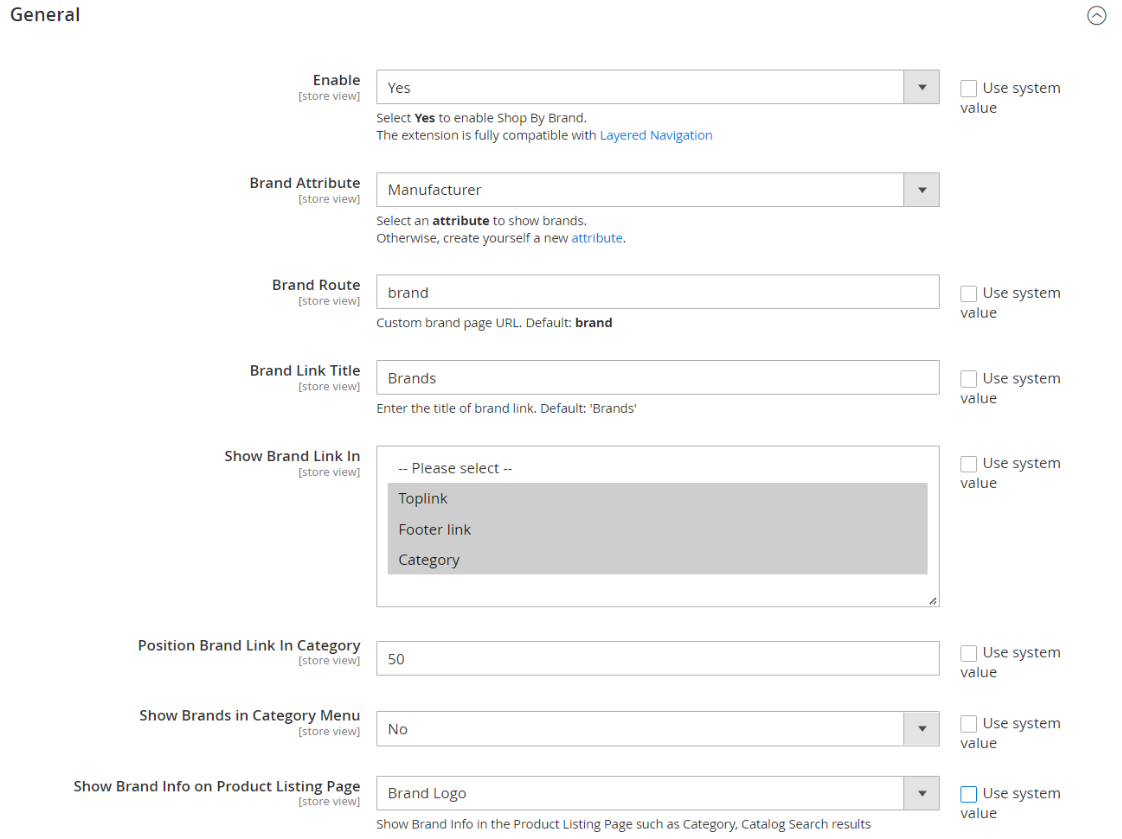1122x839 pixels.
Task: Toggle Use system value for Show Brands in Menu
Action: 968,724
